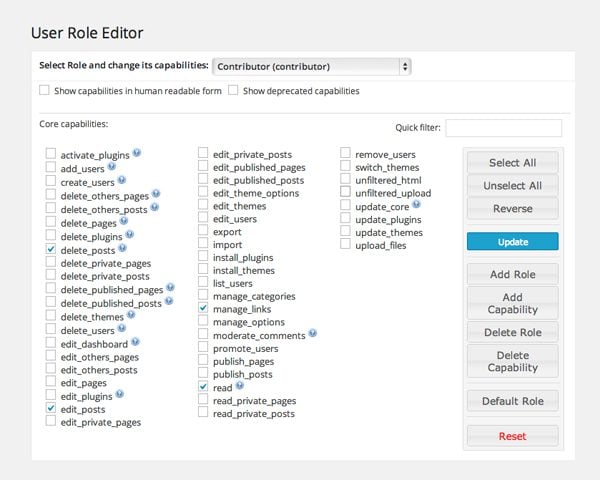The height and width of the screenshot is (480, 600).
Task: Click the Delete Role button
Action: tap(512, 332)
